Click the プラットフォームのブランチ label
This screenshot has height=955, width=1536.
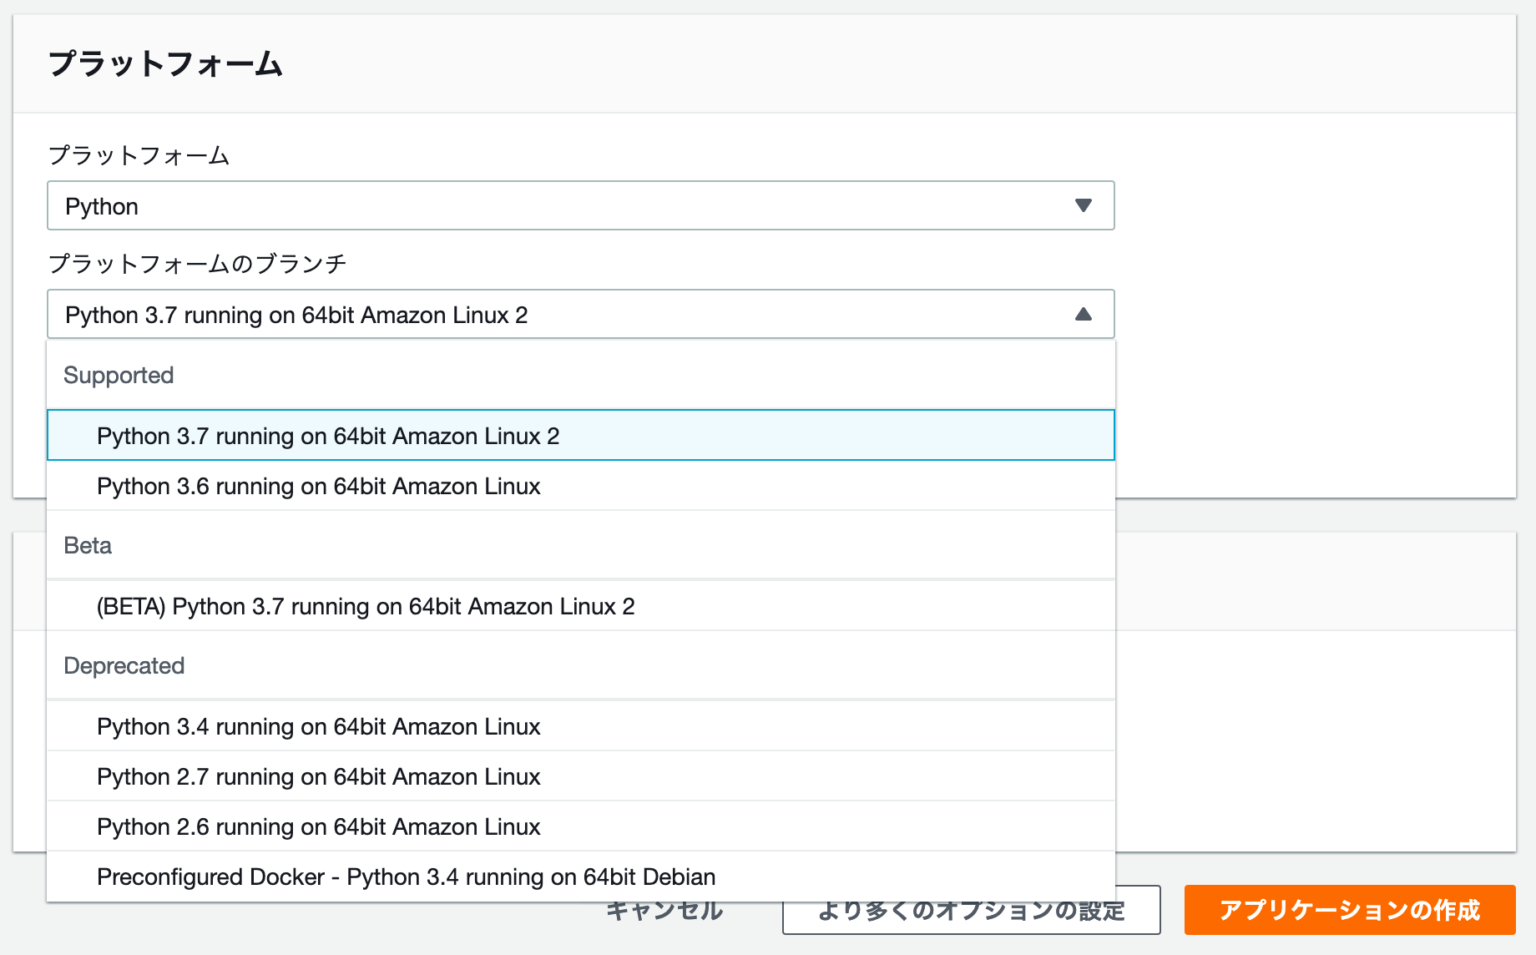pos(197,263)
